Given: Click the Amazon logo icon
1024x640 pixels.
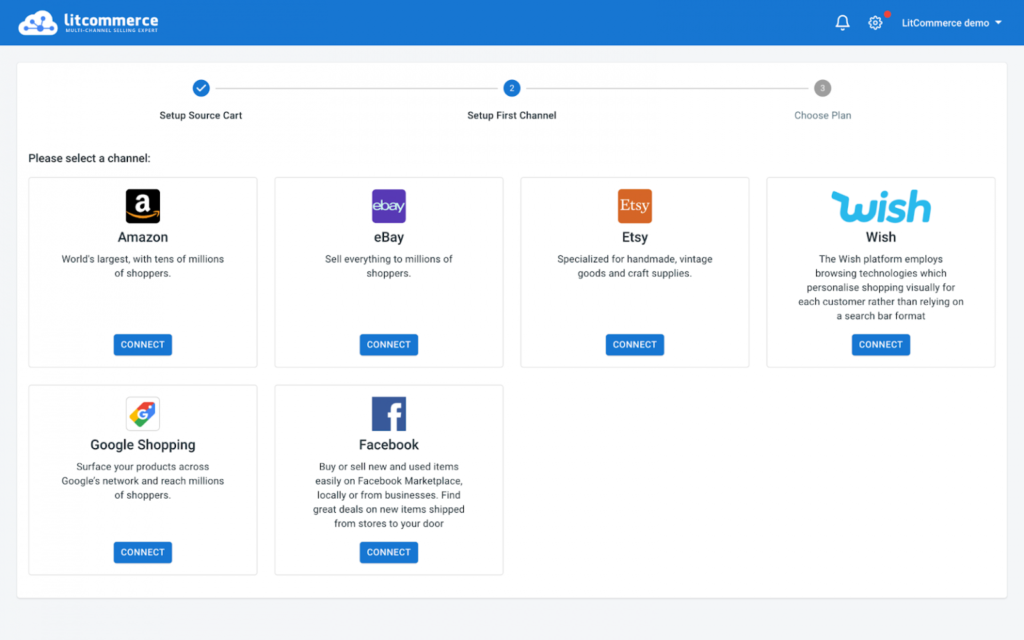Looking at the screenshot, I should (x=143, y=206).
